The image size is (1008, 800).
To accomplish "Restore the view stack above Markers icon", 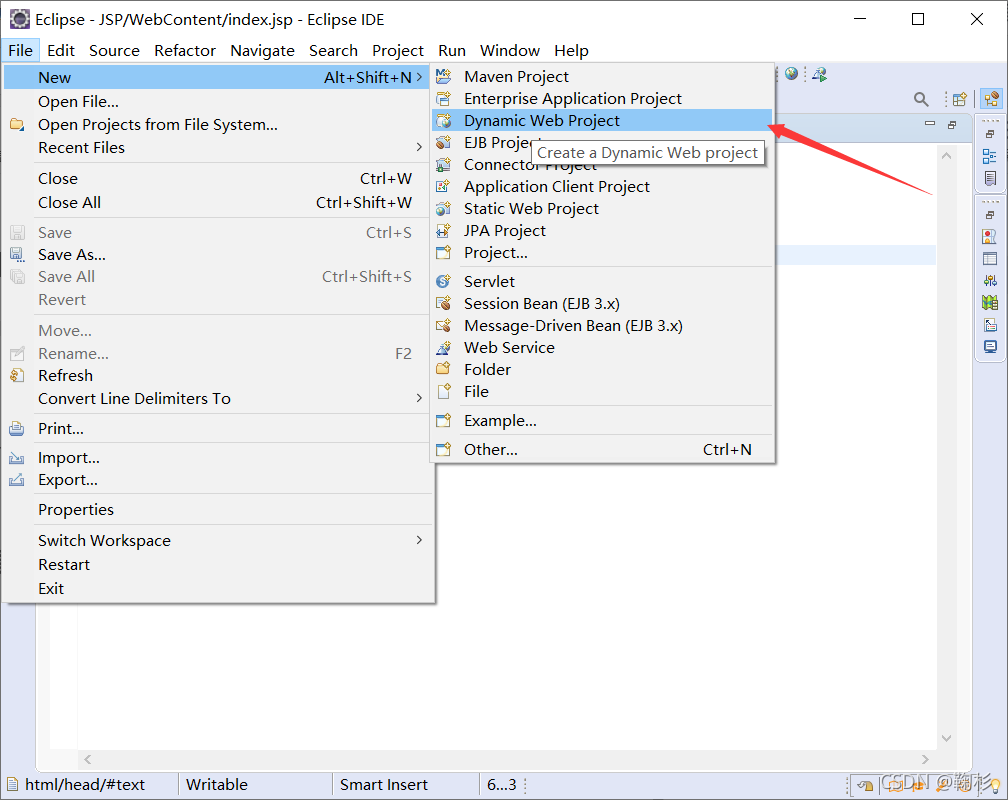I will [x=990, y=215].
